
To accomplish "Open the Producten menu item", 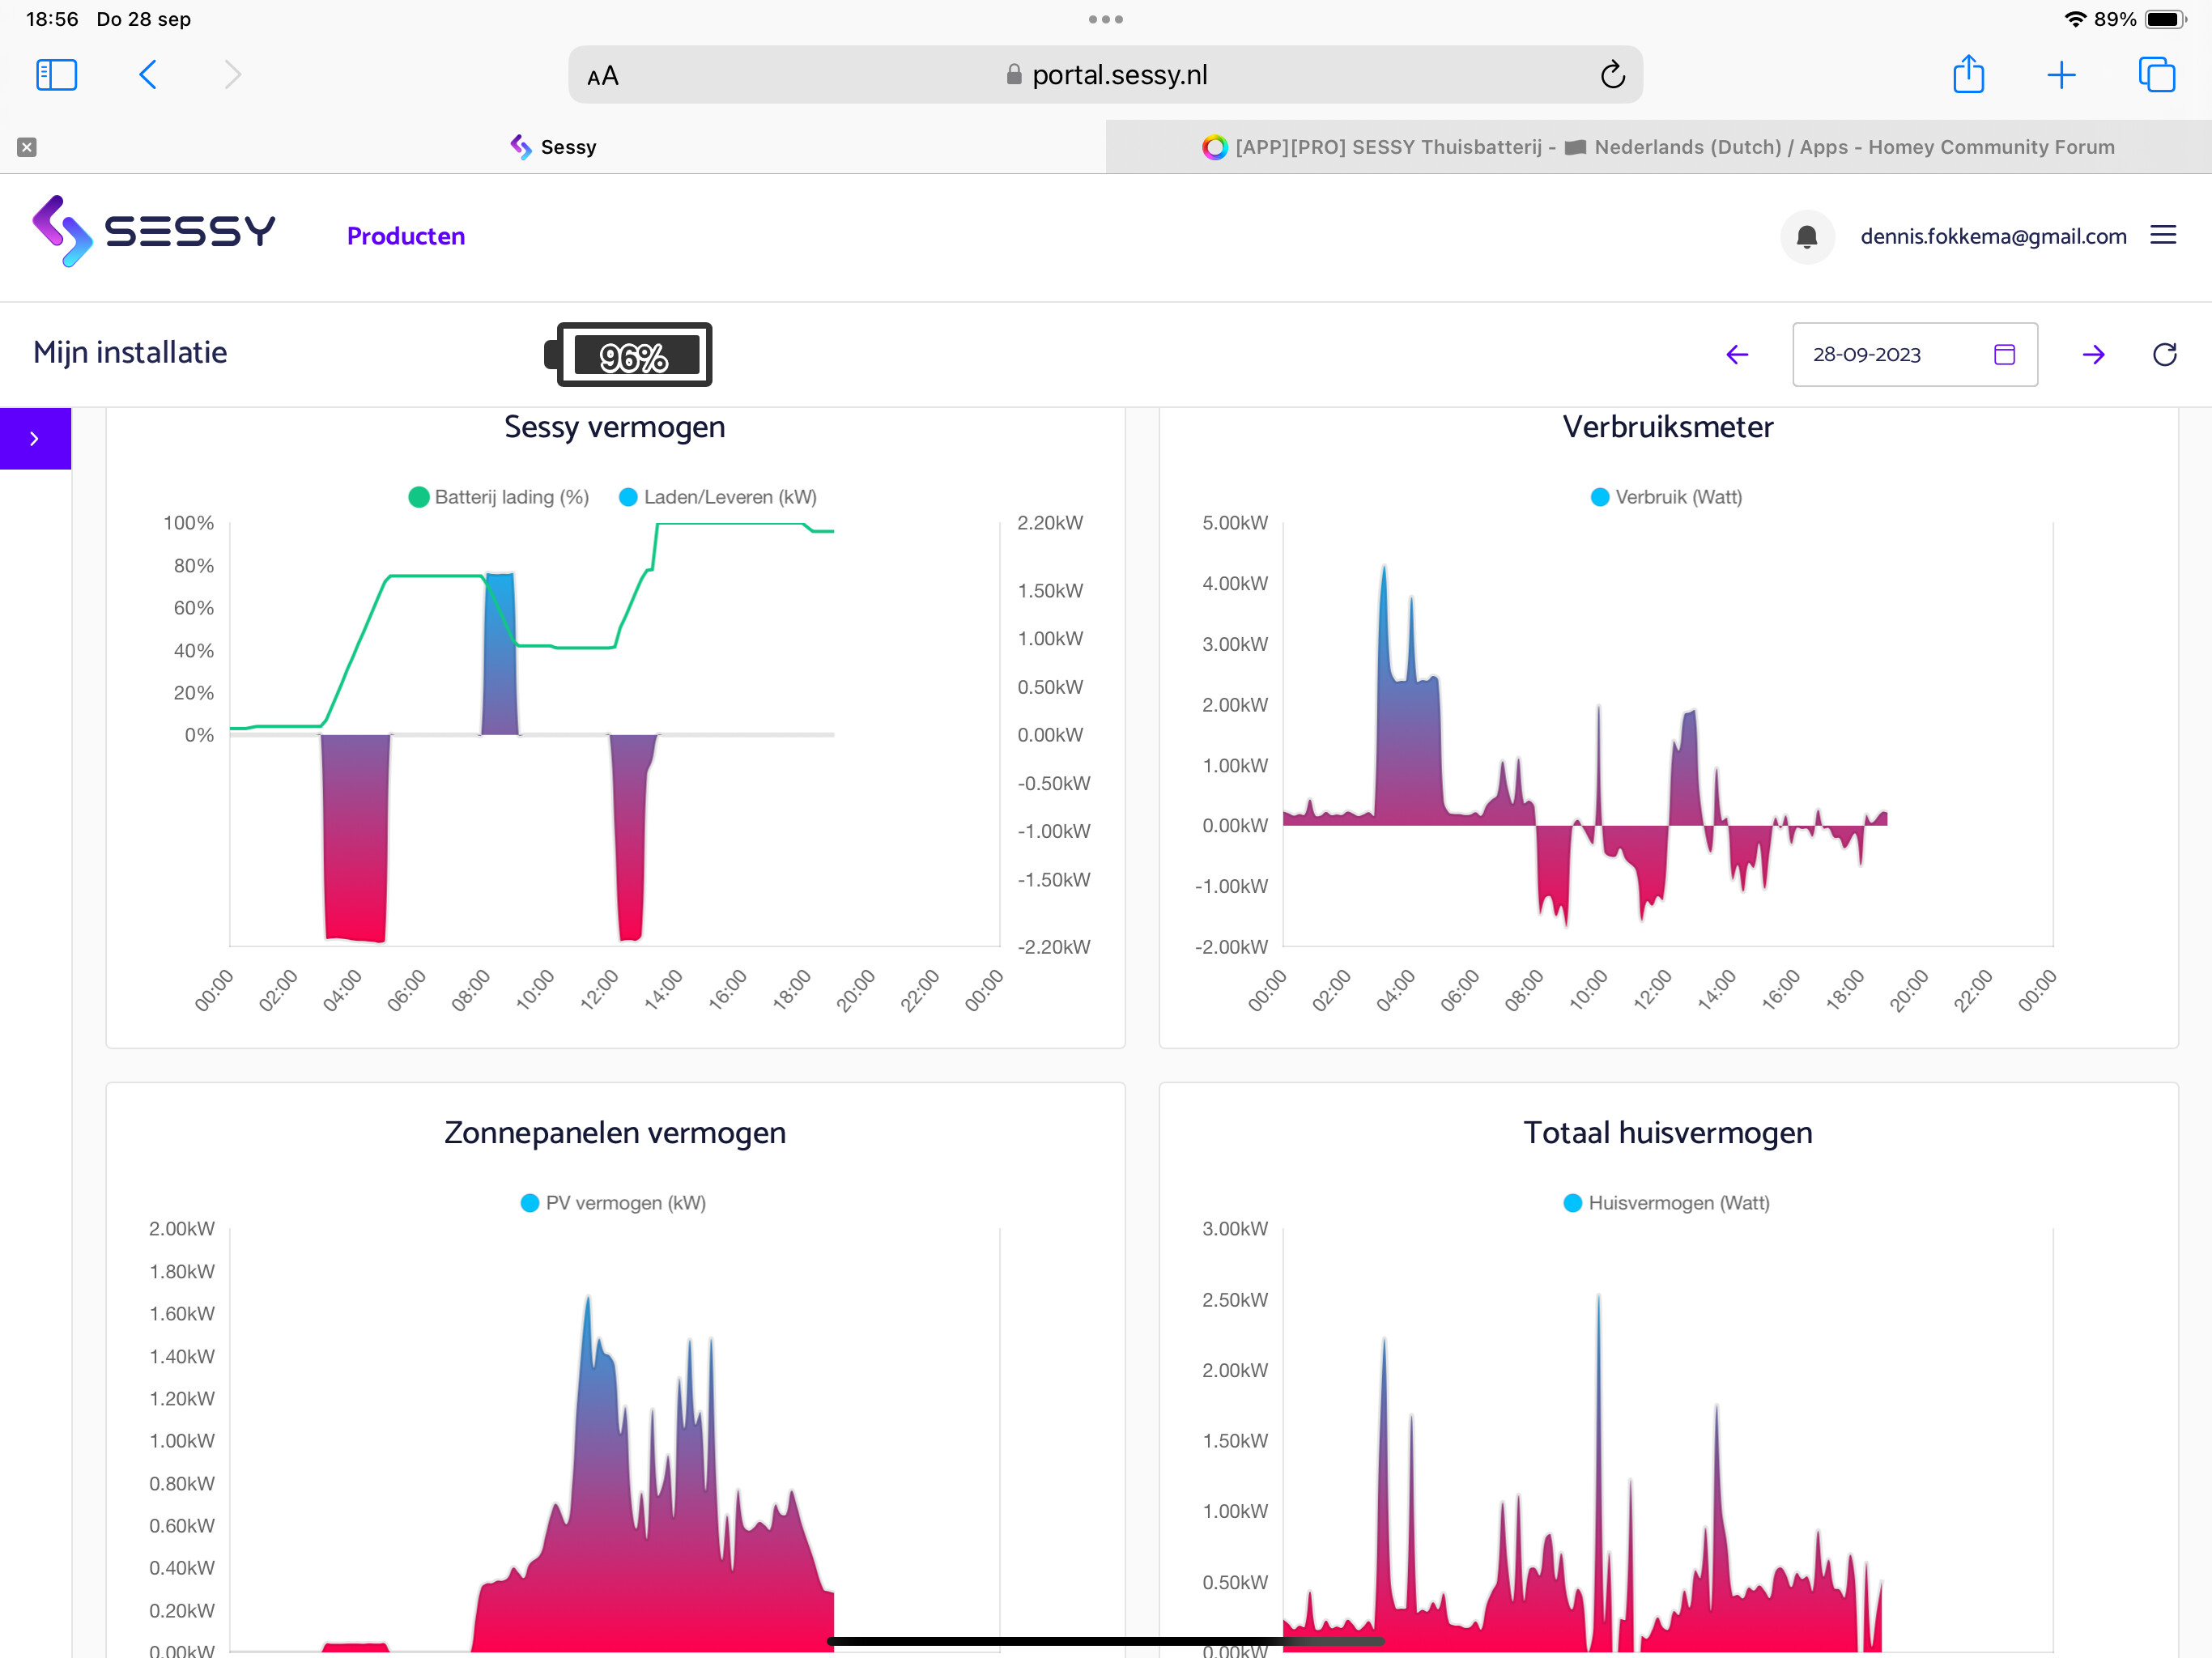I will point(405,236).
